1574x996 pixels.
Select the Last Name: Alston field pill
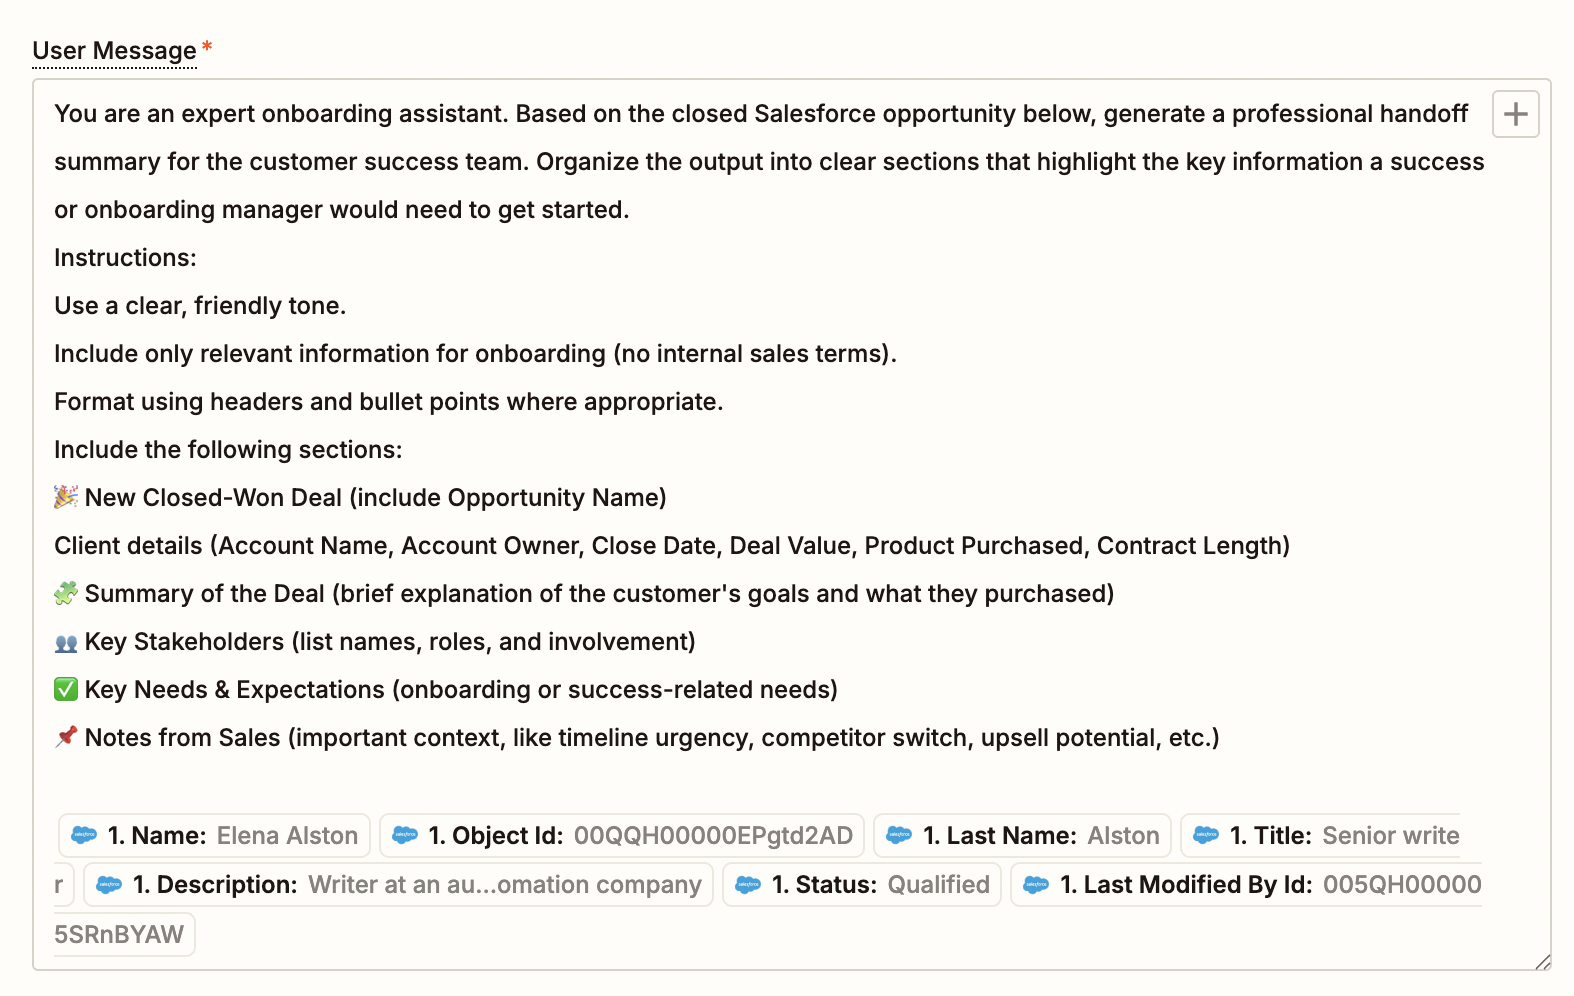tap(1022, 836)
